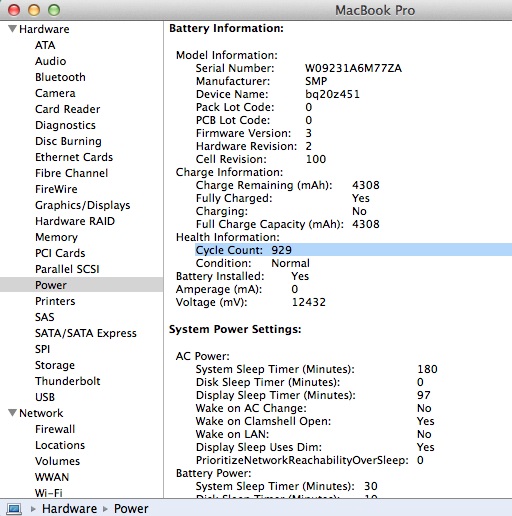
Task: Select Camera in the sidebar
Action: point(55,93)
